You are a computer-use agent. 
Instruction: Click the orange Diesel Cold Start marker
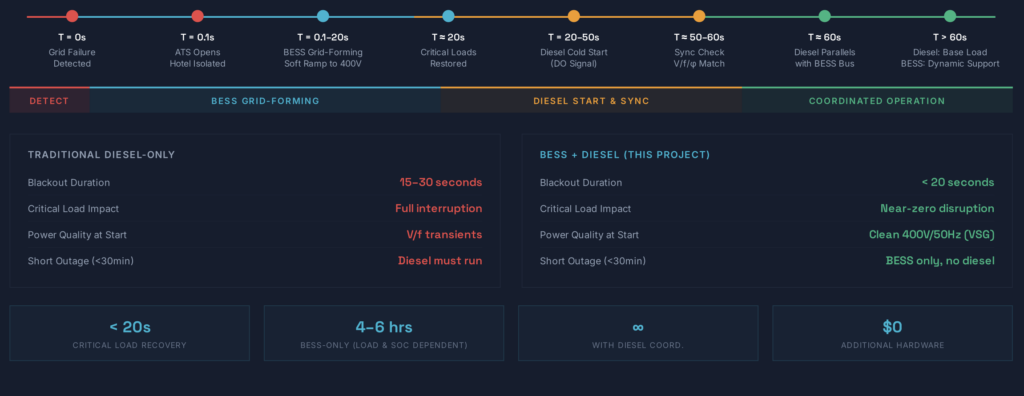(573, 16)
